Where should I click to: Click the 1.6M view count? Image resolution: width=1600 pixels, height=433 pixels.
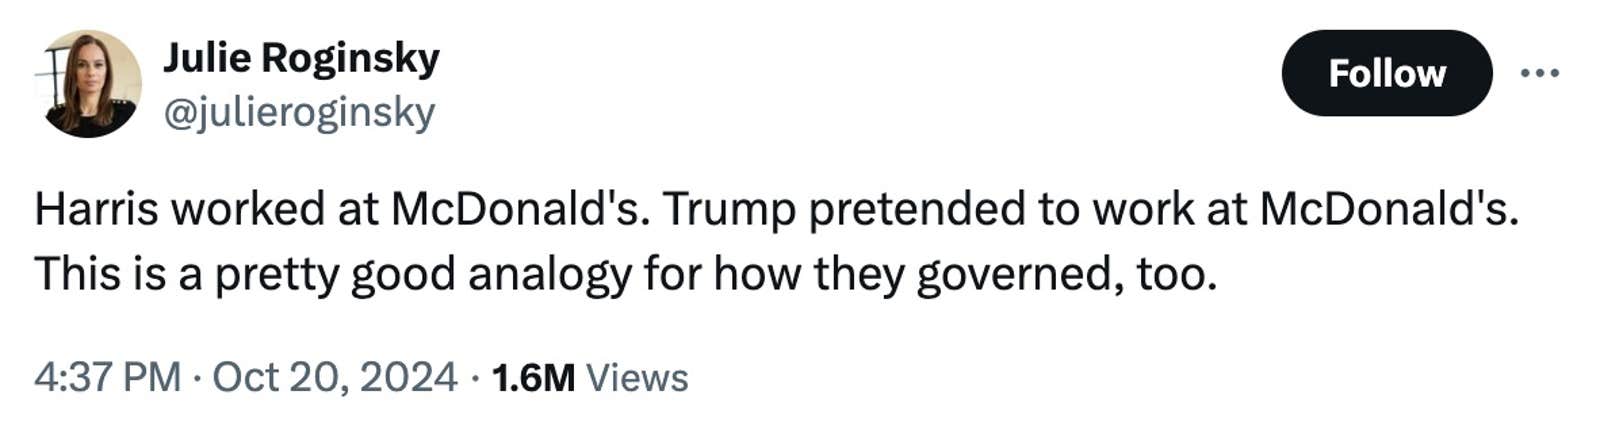[533, 378]
